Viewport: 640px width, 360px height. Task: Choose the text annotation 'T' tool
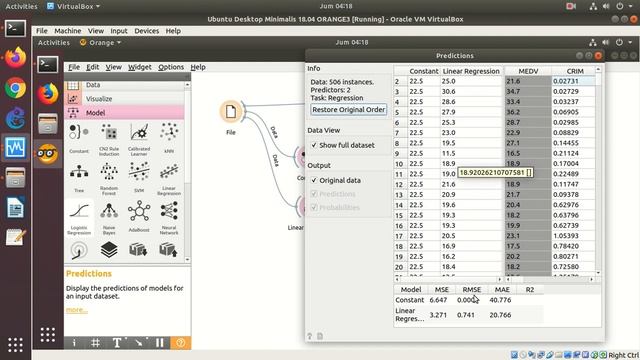pos(117,343)
